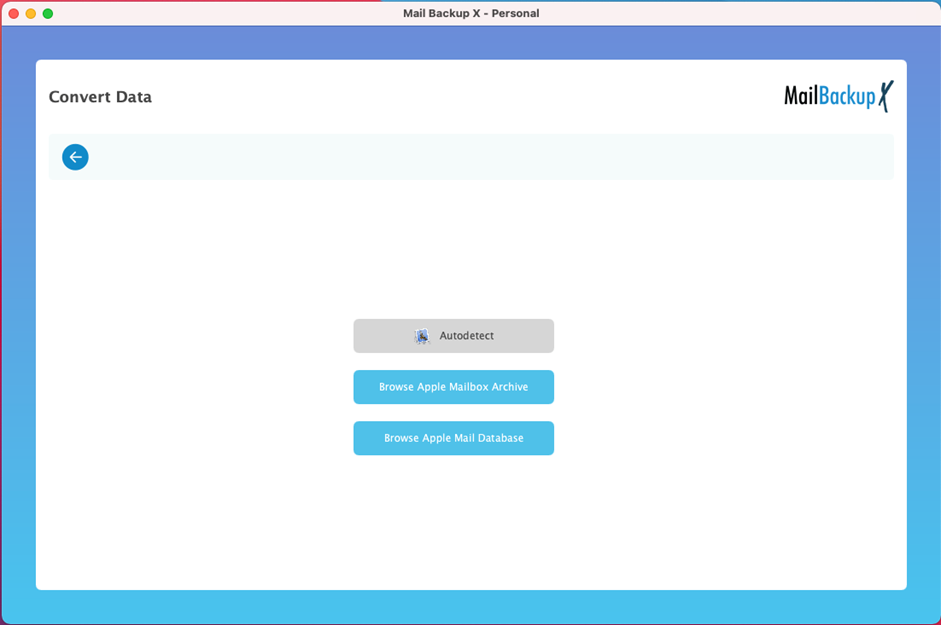Screen dimensions: 941x625
Task: Click the Mail Backup X - Personal title
Action: pos(471,13)
